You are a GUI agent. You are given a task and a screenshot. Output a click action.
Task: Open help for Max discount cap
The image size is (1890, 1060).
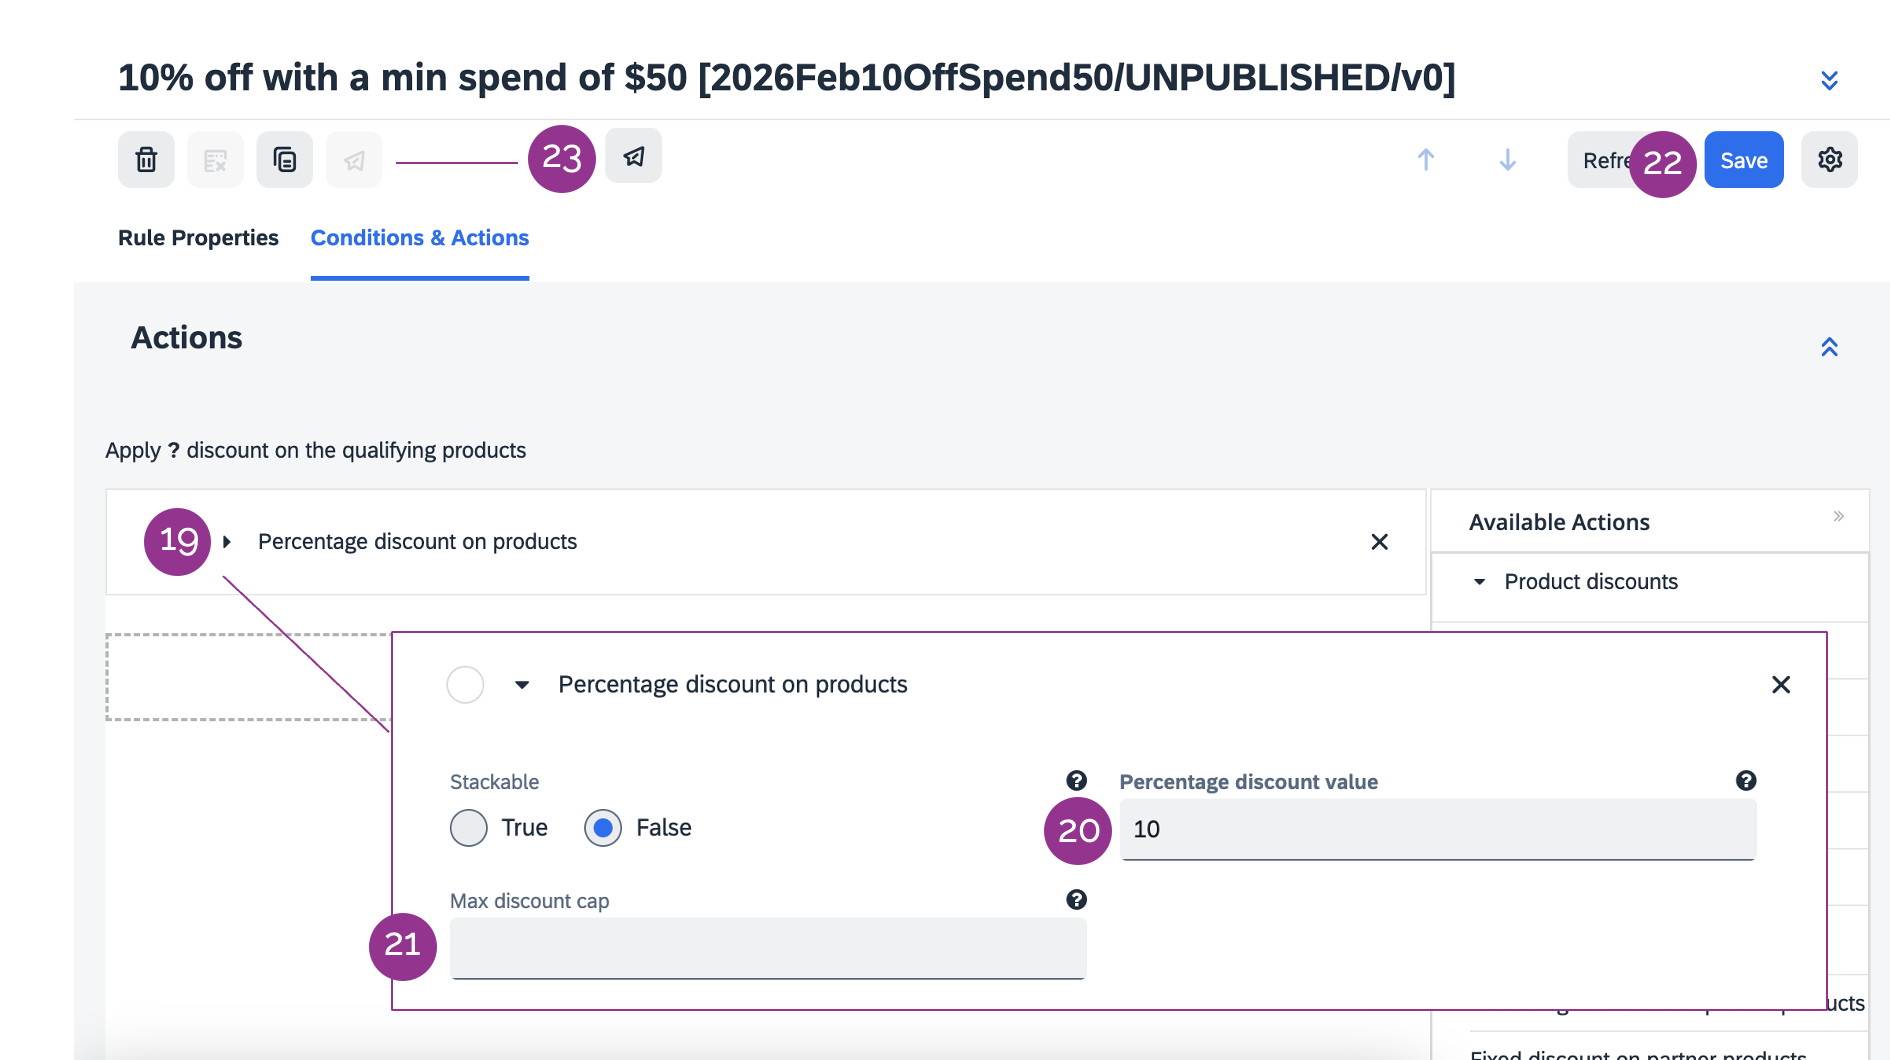click(x=1076, y=900)
